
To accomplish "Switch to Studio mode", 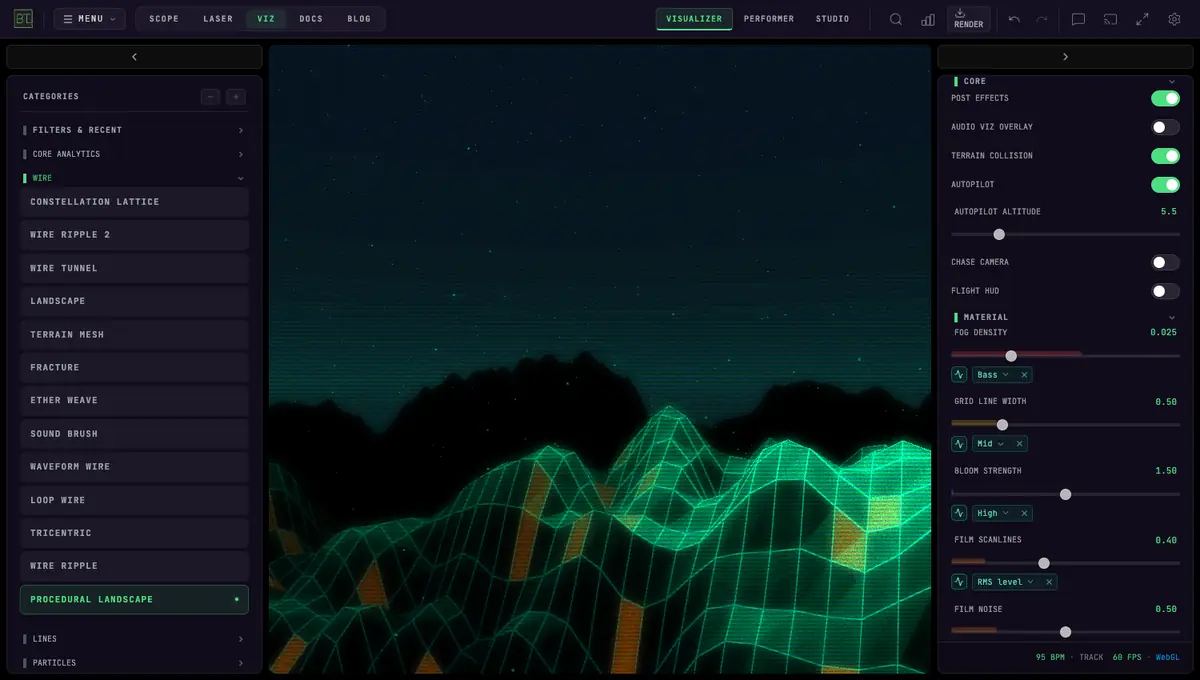I will click(x=832, y=19).
